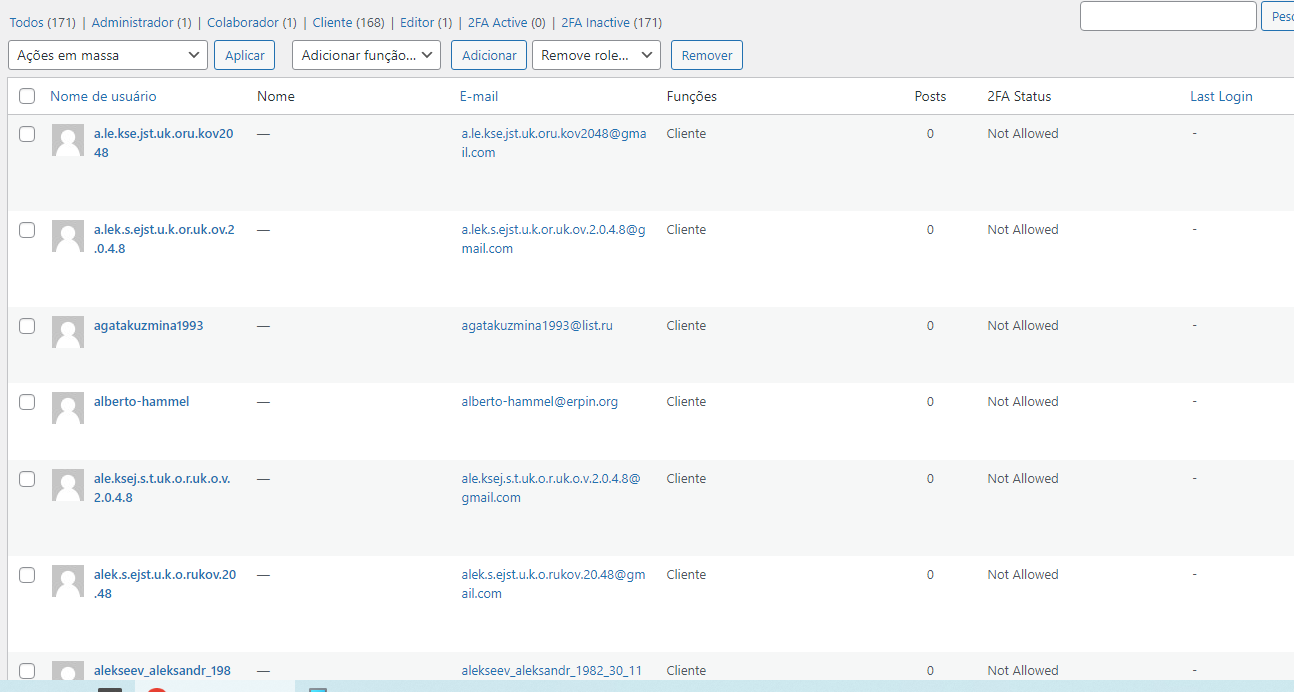This screenshot has width=1294, height=692.
Task: Check the box for a.lek.s.ejst.u.k.or.uk.ov.2.0.4.8
Action: tap(27, 230)
